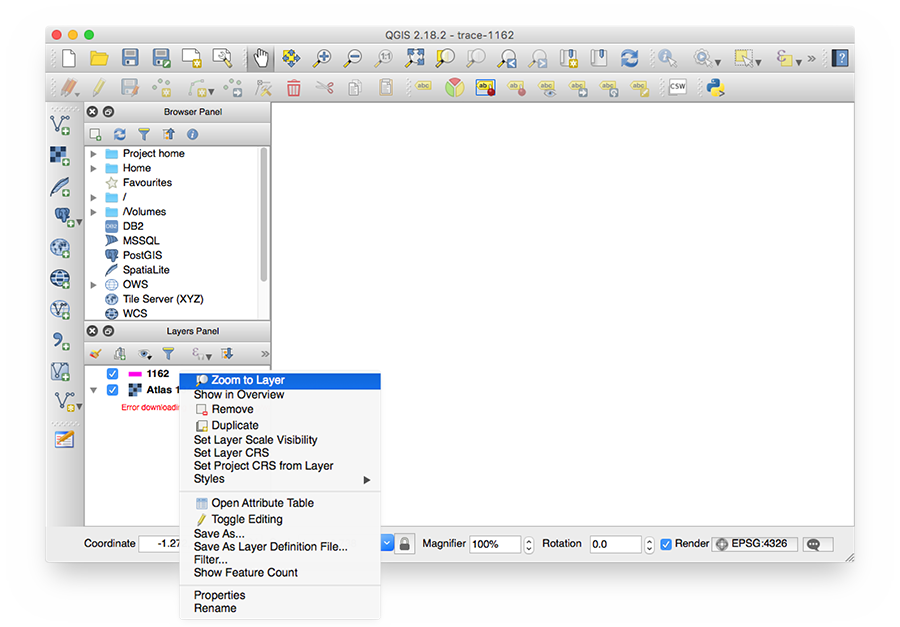Select the Zoom In magnifier tool
900x627 pixels.
point(323,58)
